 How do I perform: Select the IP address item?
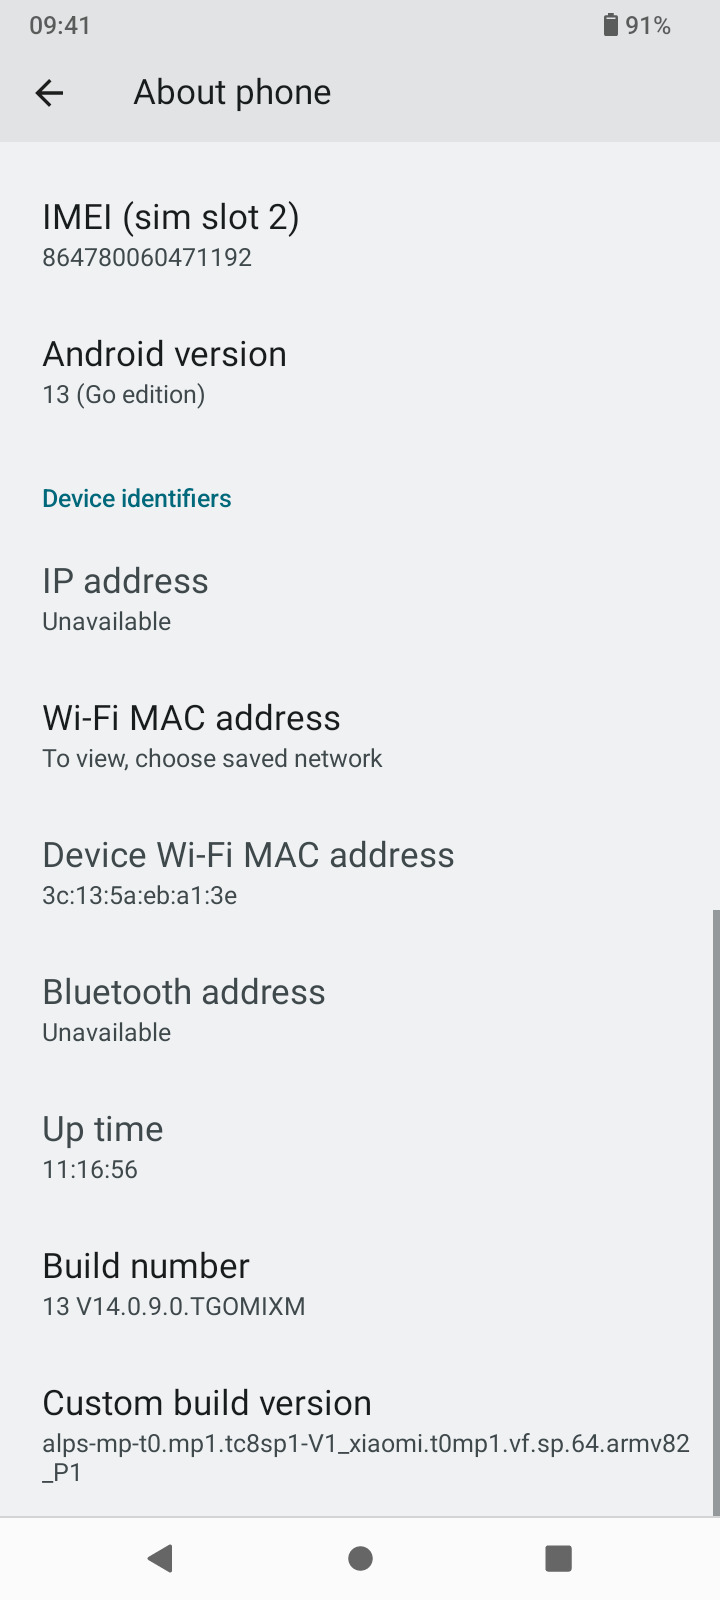[126, 599]
